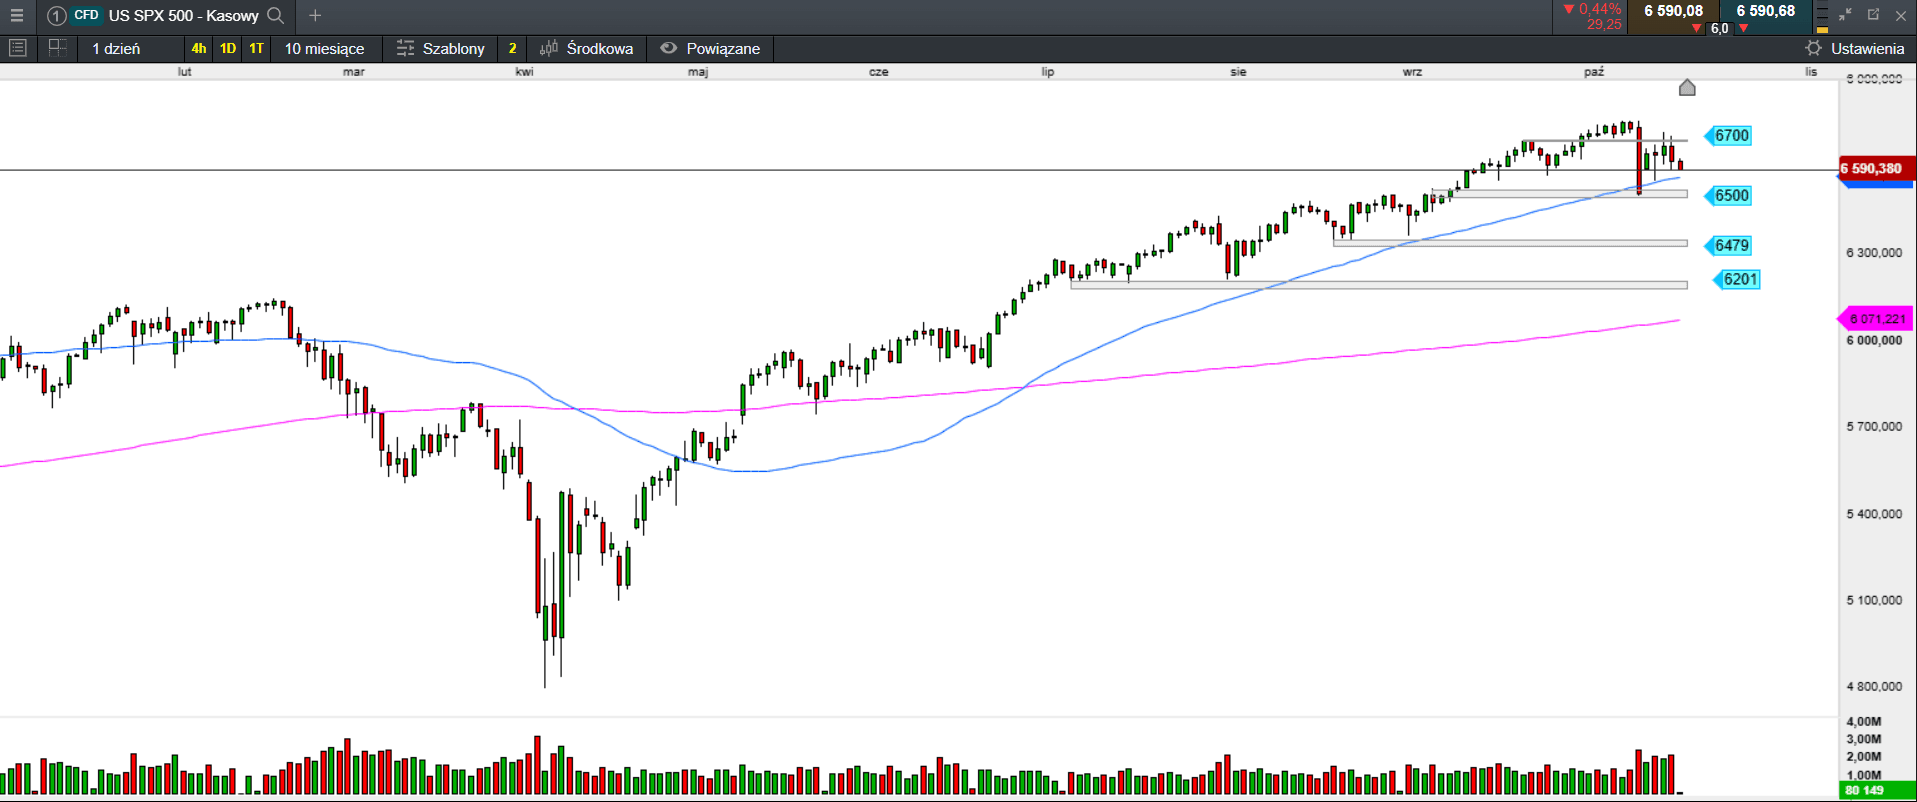Open the Szablony templates menu
Screen dimensions: 1917x802
(441, 48)
